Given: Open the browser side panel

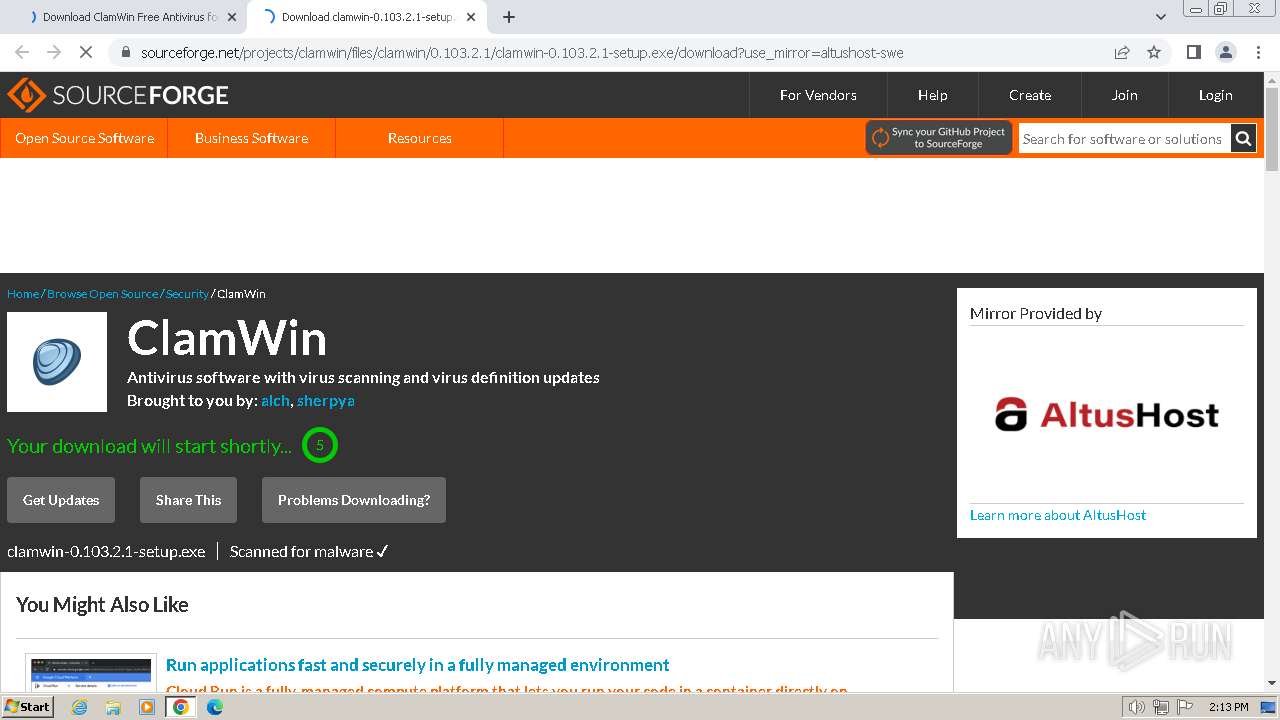Looking at the screenshot, I should 1193,52.
